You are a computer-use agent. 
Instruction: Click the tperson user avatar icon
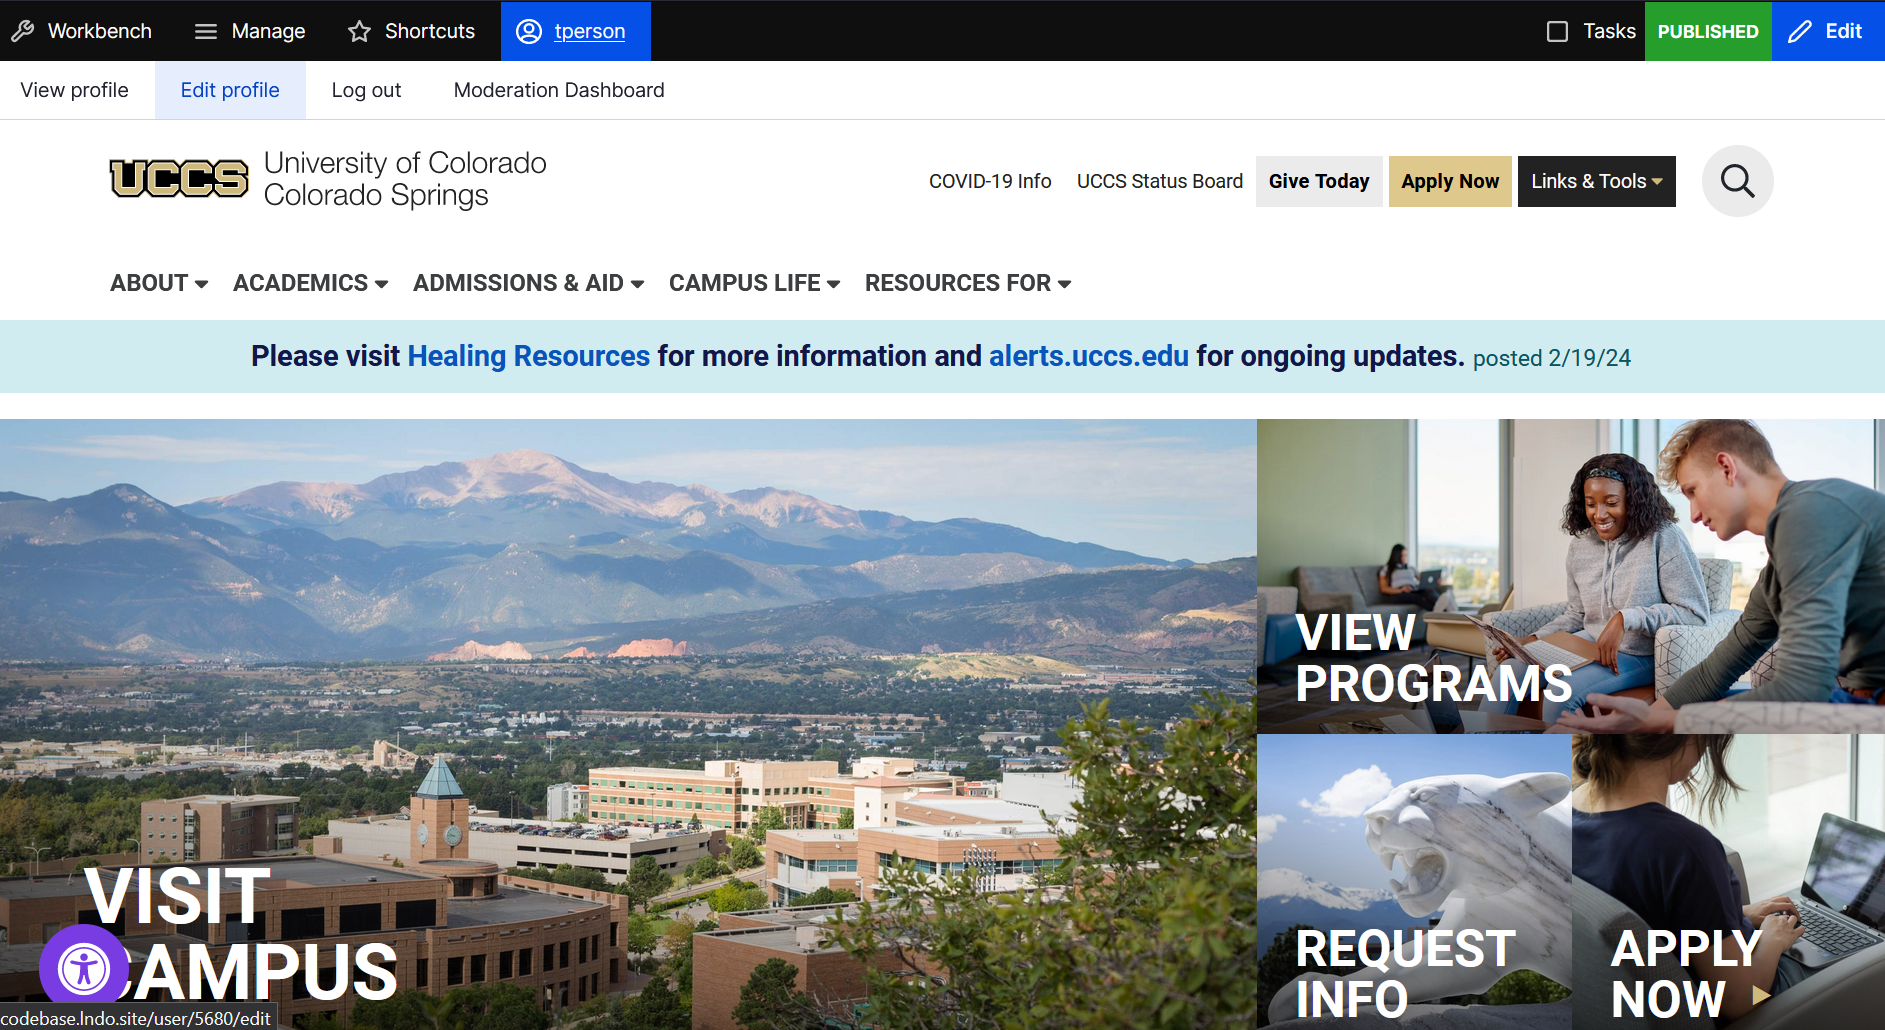coord(529,31)
